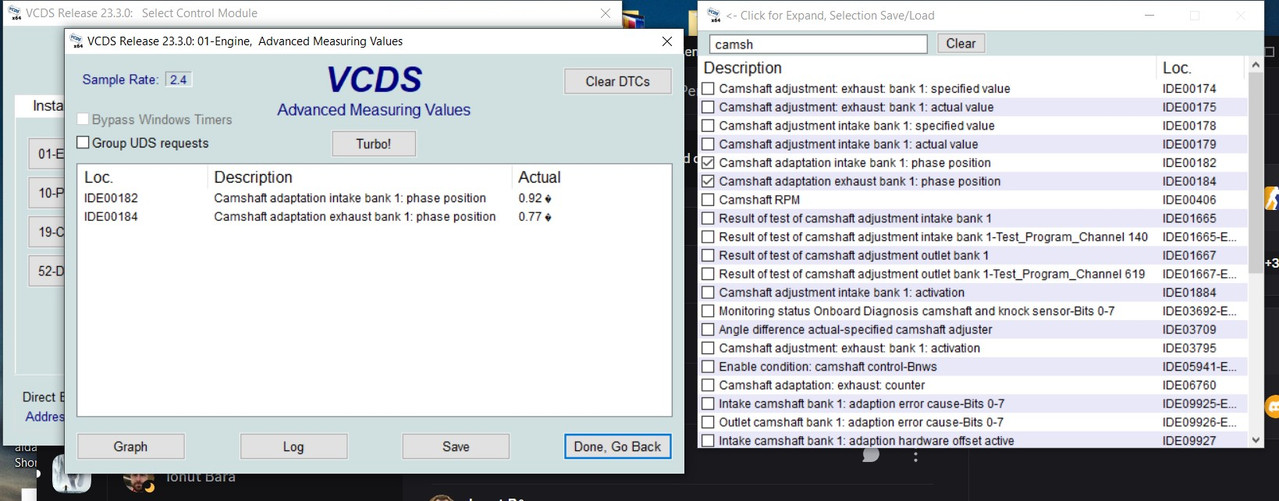Click the 0.92 actual value
Screen dimensions: 1279x501
click(x=534, y=198)
